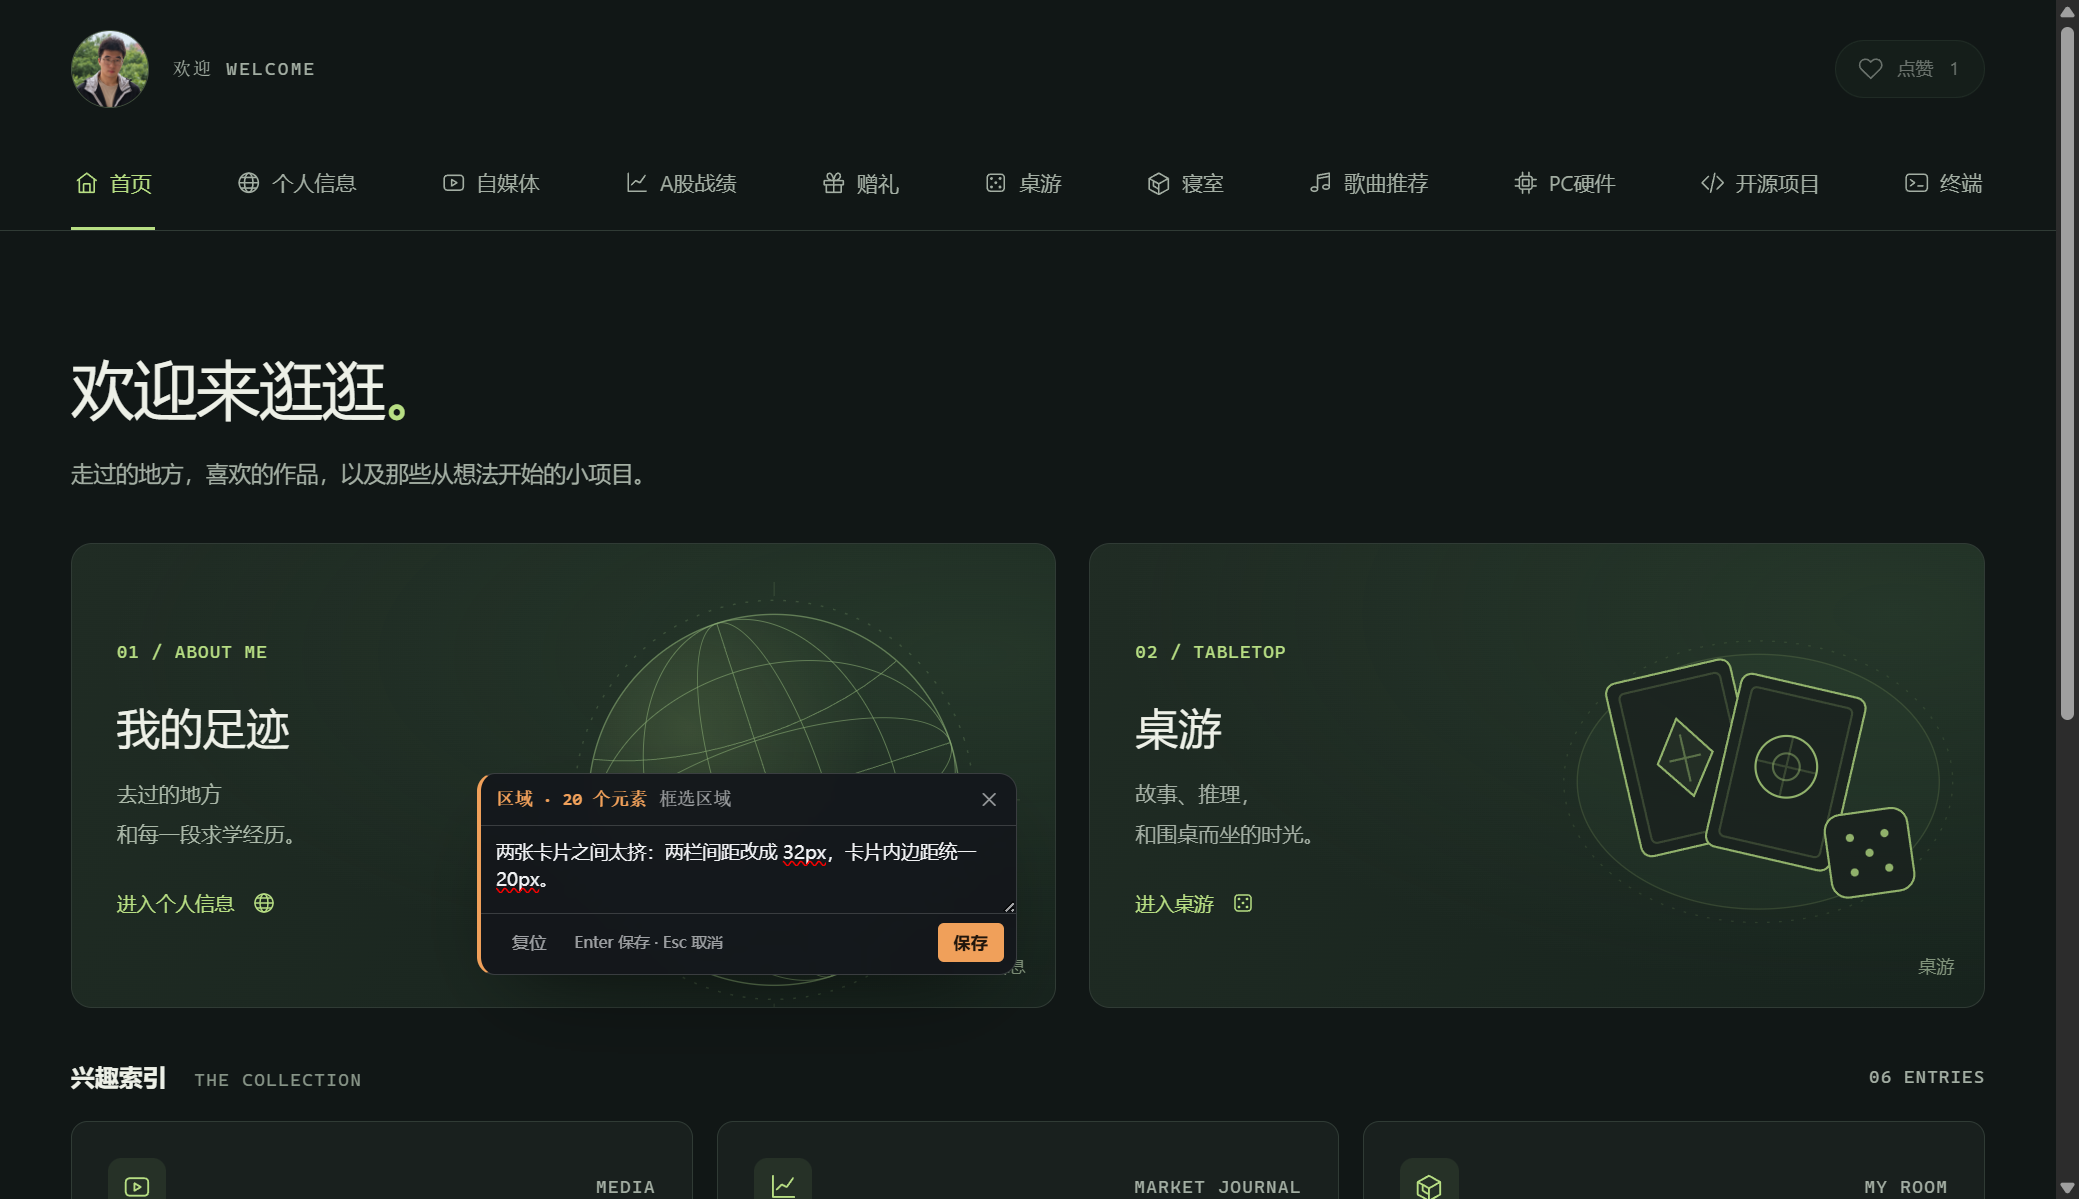Click the WELCOME greeting text

[270, 69]
